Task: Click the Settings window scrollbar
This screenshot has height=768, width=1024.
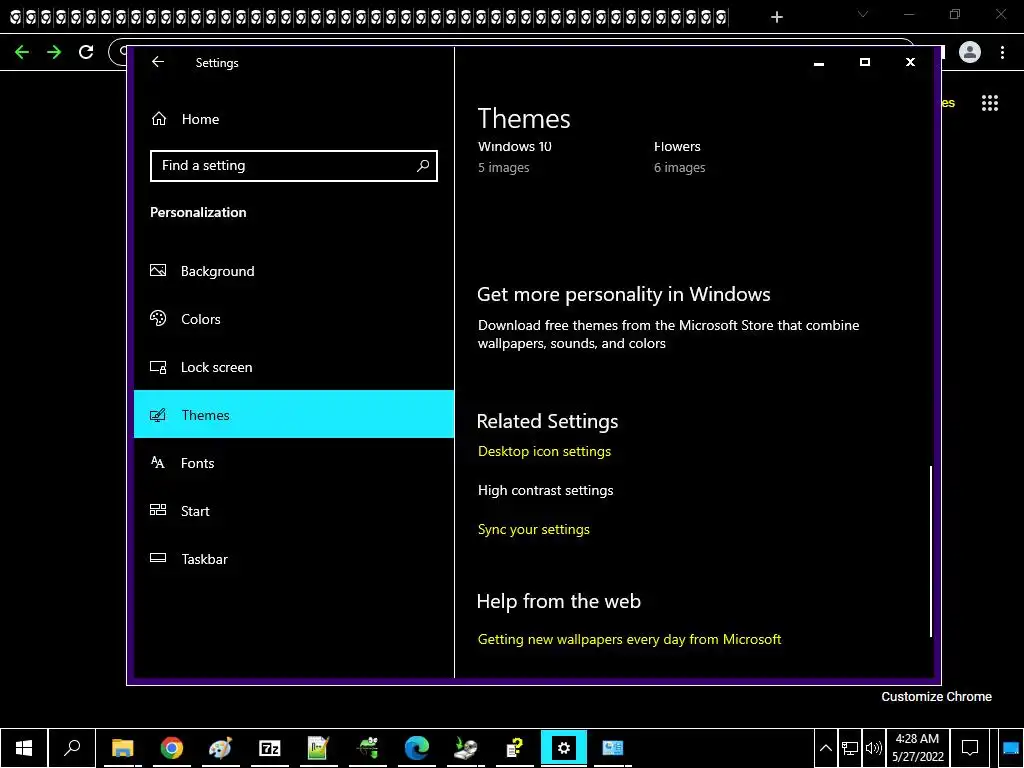Action: [x=931, y=551]
